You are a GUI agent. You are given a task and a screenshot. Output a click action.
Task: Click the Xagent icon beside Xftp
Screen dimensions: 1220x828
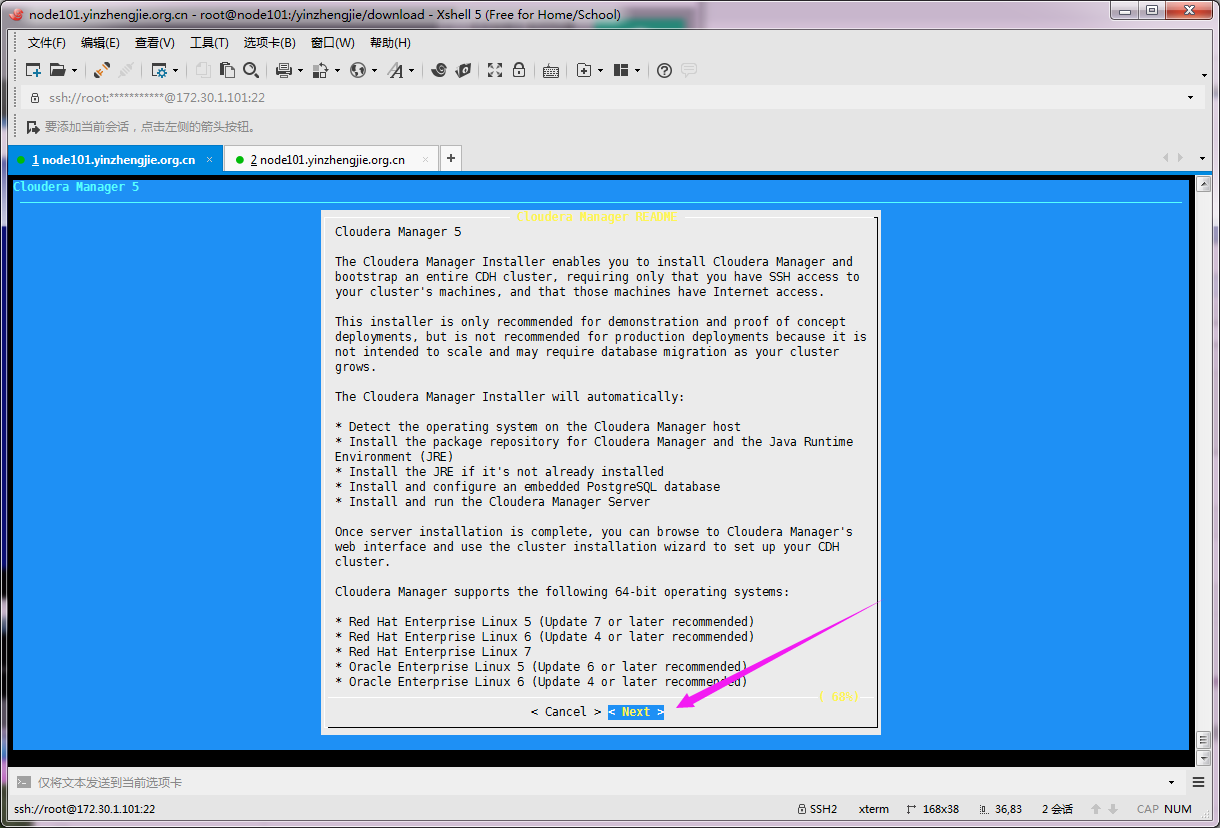coord(463,70)
